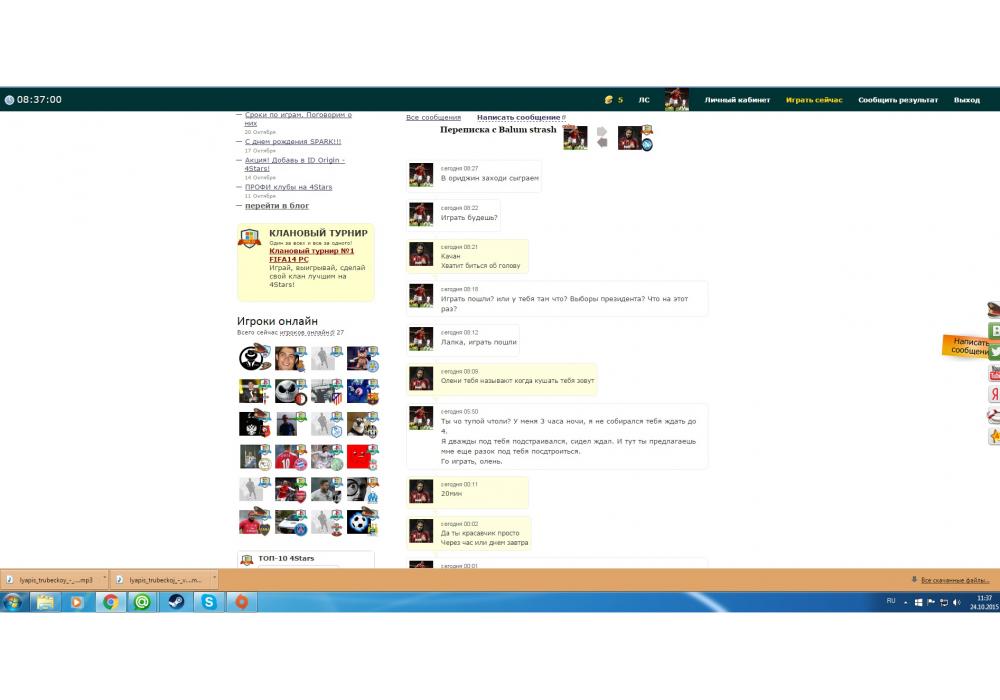Screen dimensions: 1000x700
Task: Click the Написать сообщение link above conversation
Action: pyautogui.click(x=518, y=117)
